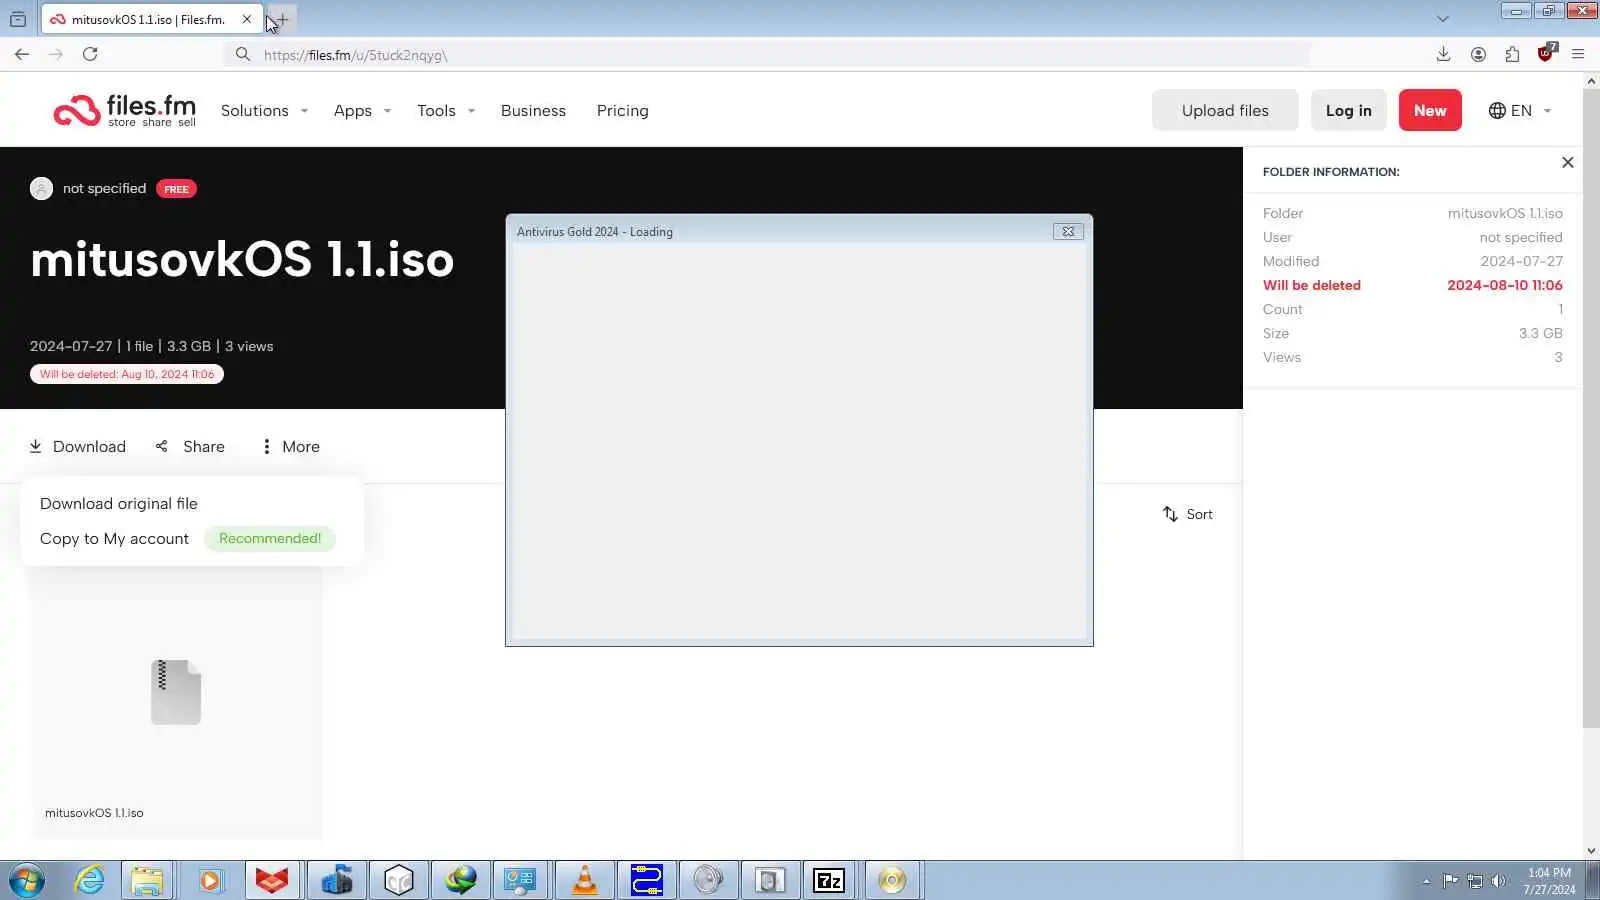Viewport: 1600px width, 900px height.
Task: Expand the Apps dropdown menu
Action: (x=362, y=110)
